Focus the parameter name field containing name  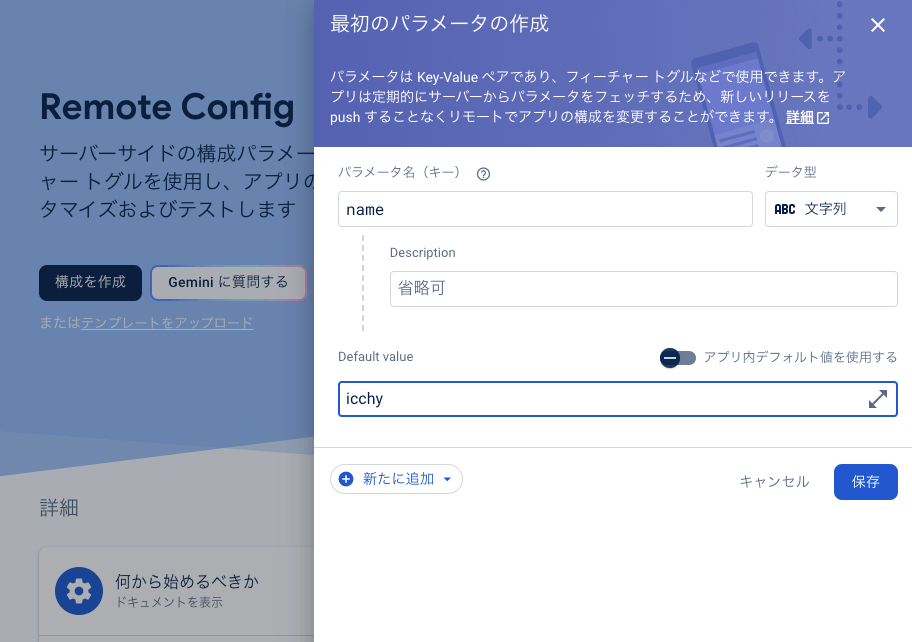coord(545,209)
